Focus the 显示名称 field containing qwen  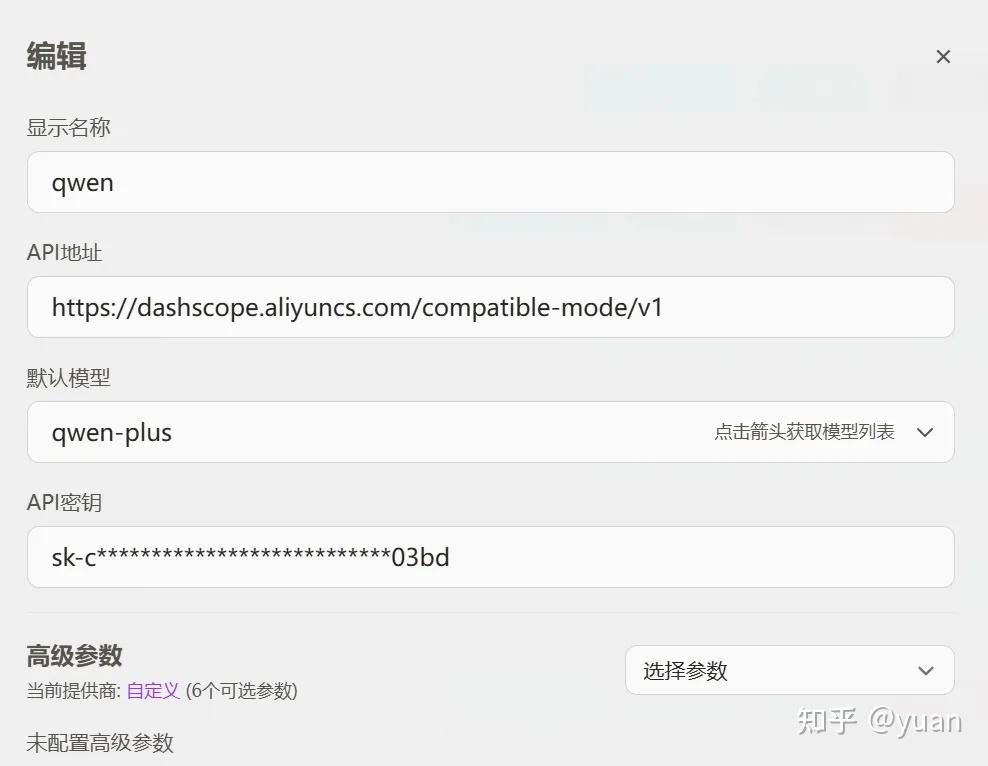tap(490, 182)
